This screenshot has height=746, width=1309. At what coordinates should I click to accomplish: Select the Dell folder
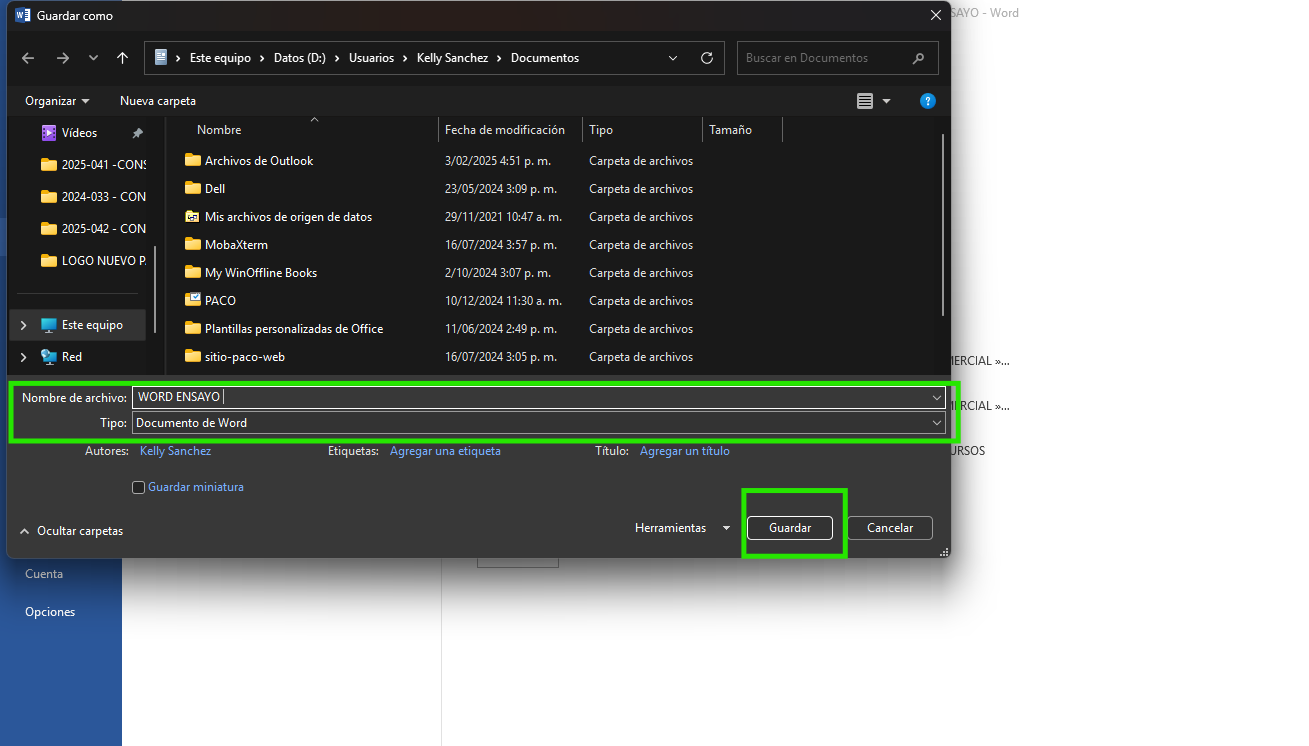(x=215, y=189)
